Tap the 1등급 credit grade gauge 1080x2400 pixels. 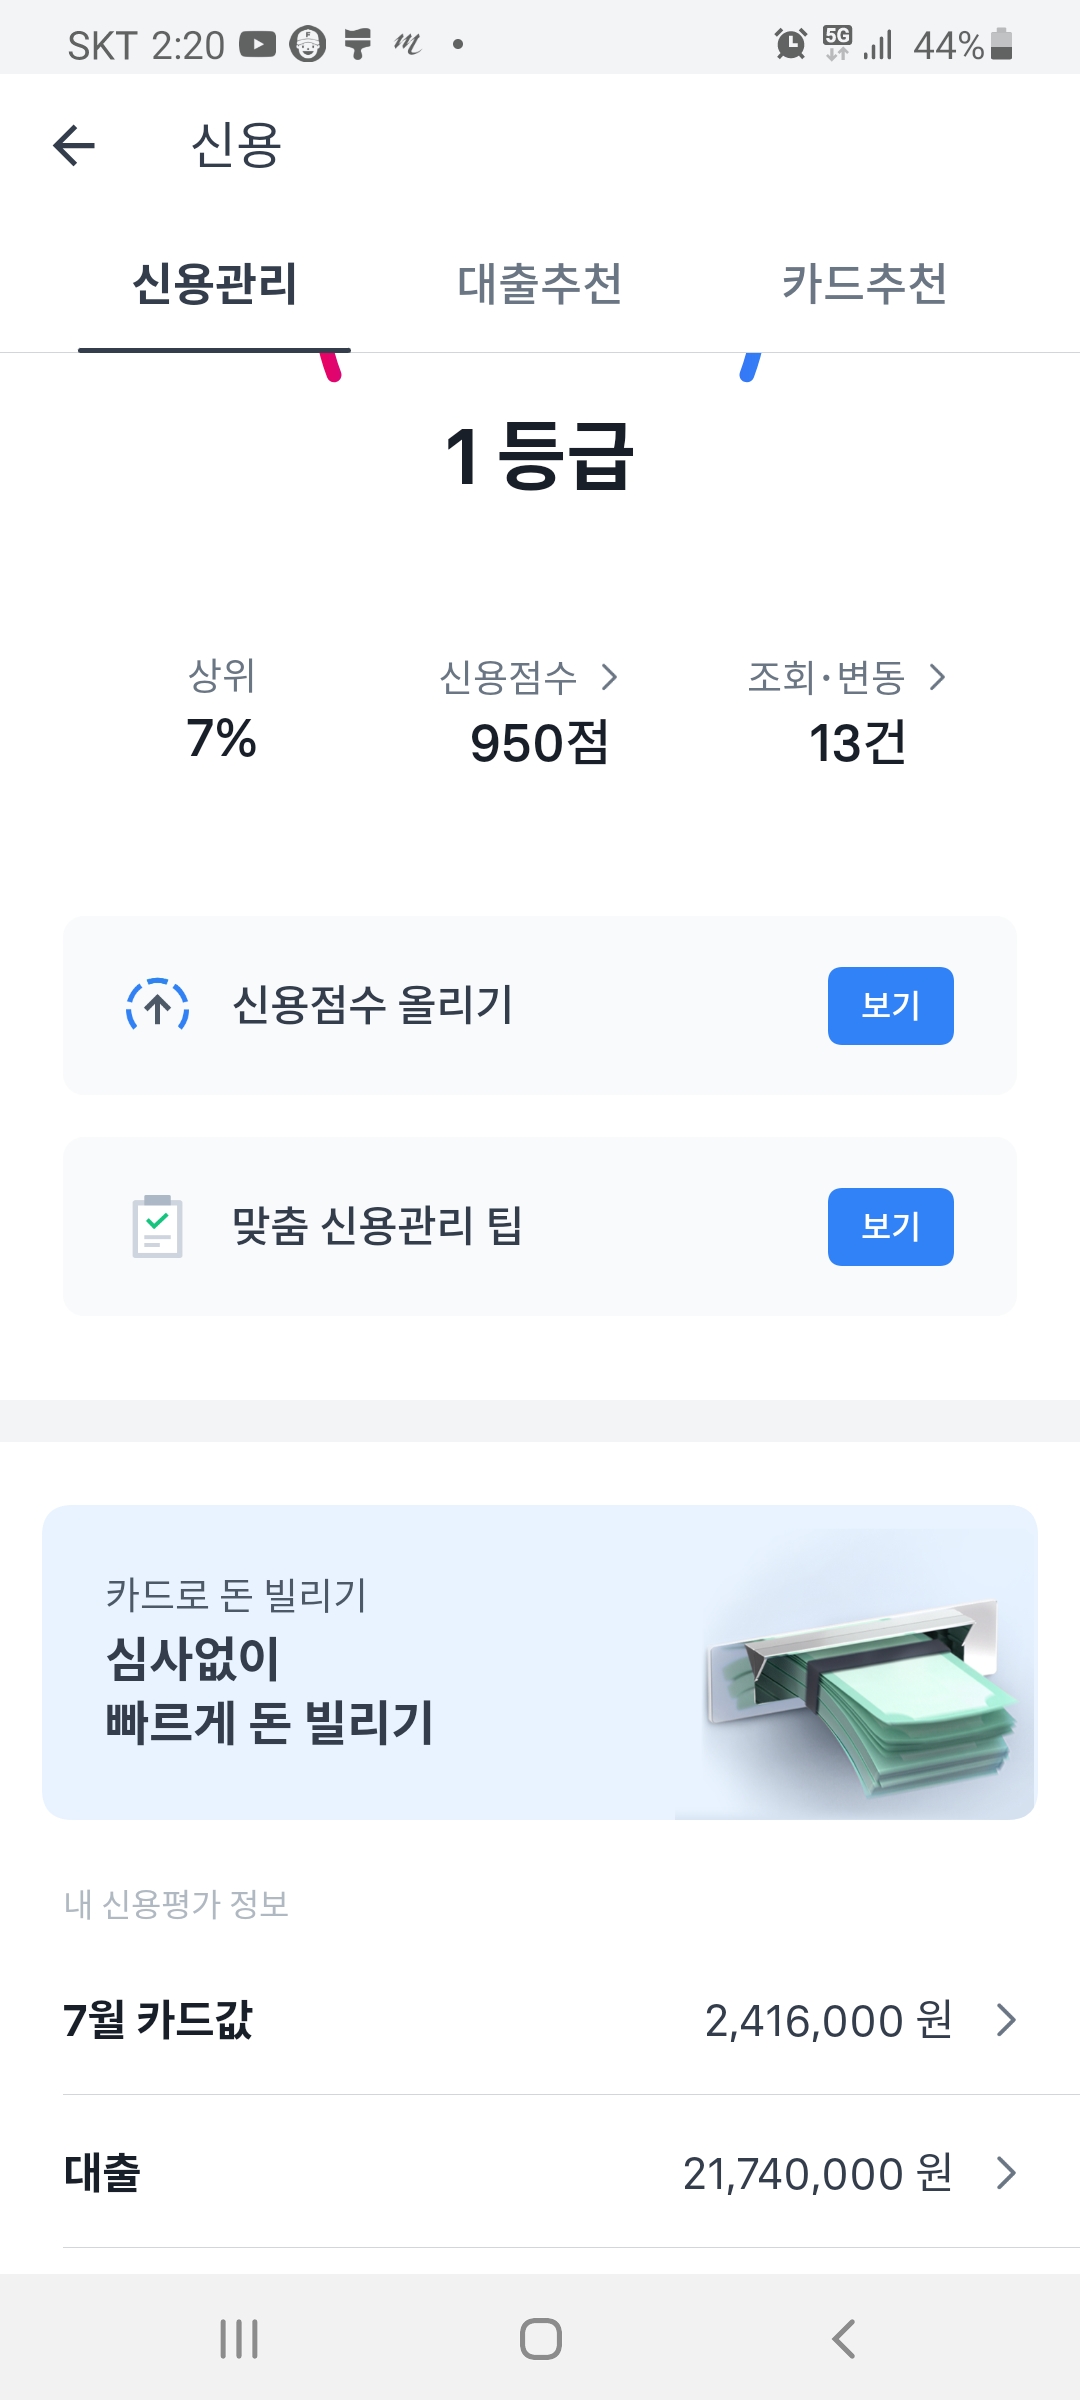tap(539, 456)
